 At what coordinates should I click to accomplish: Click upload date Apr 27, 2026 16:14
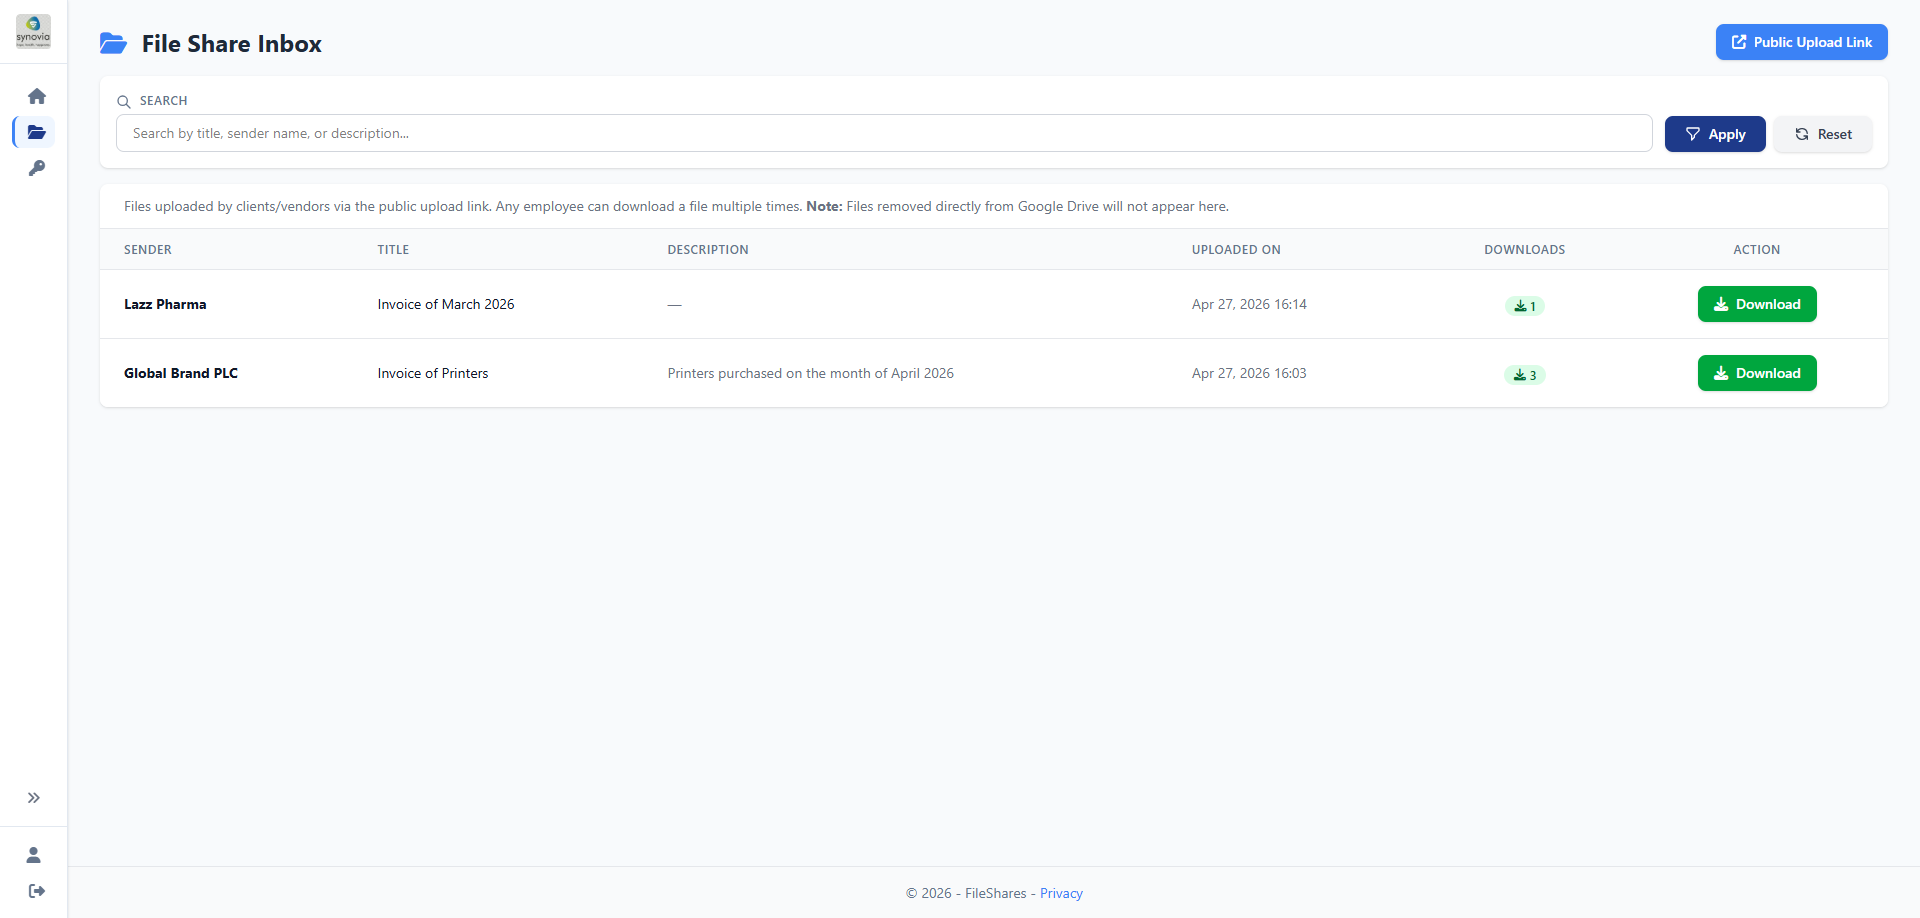pyautogui.click(x=1249, y=304)
